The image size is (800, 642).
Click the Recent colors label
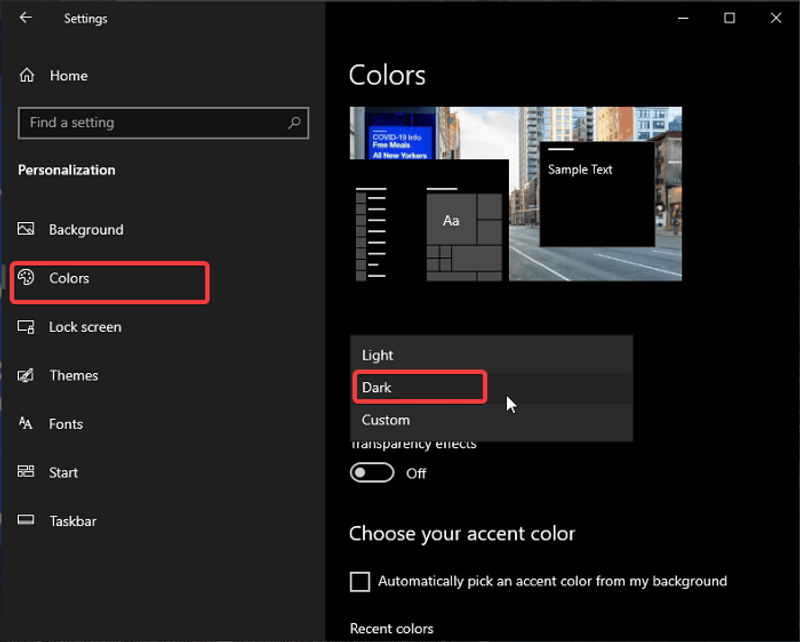point(391,629)
